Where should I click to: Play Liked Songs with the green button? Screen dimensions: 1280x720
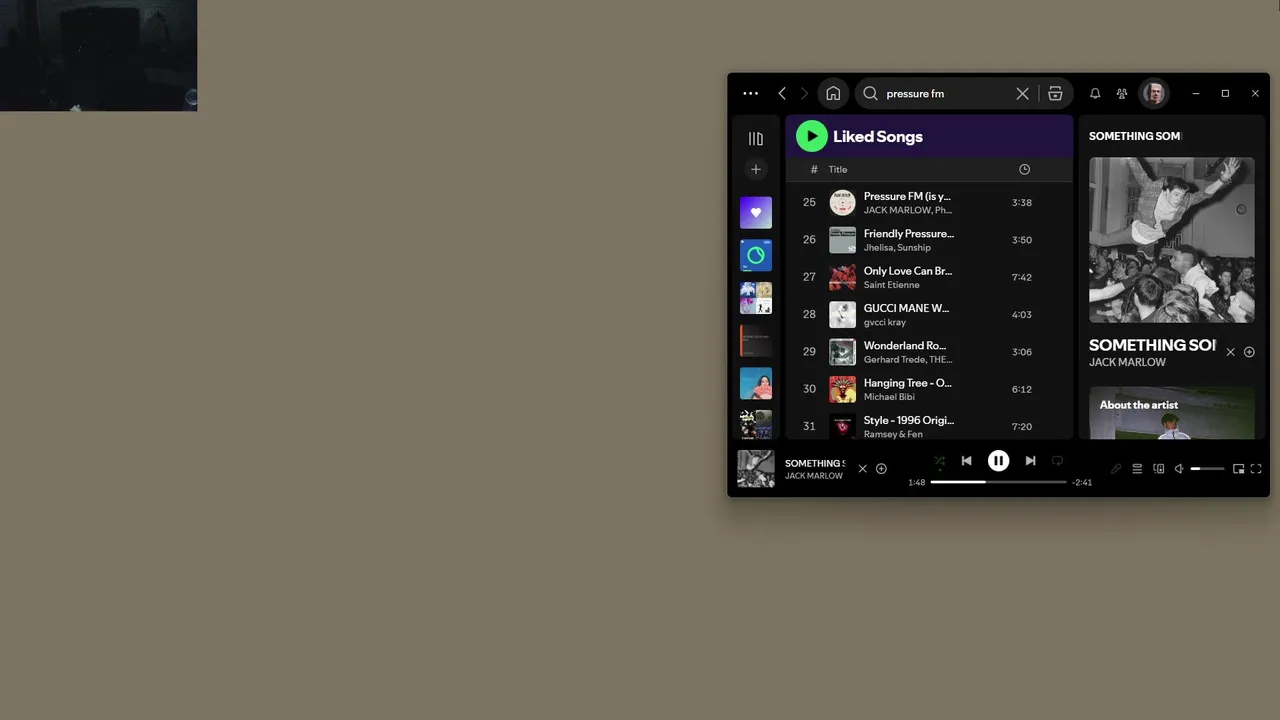[x=812, y=136]
